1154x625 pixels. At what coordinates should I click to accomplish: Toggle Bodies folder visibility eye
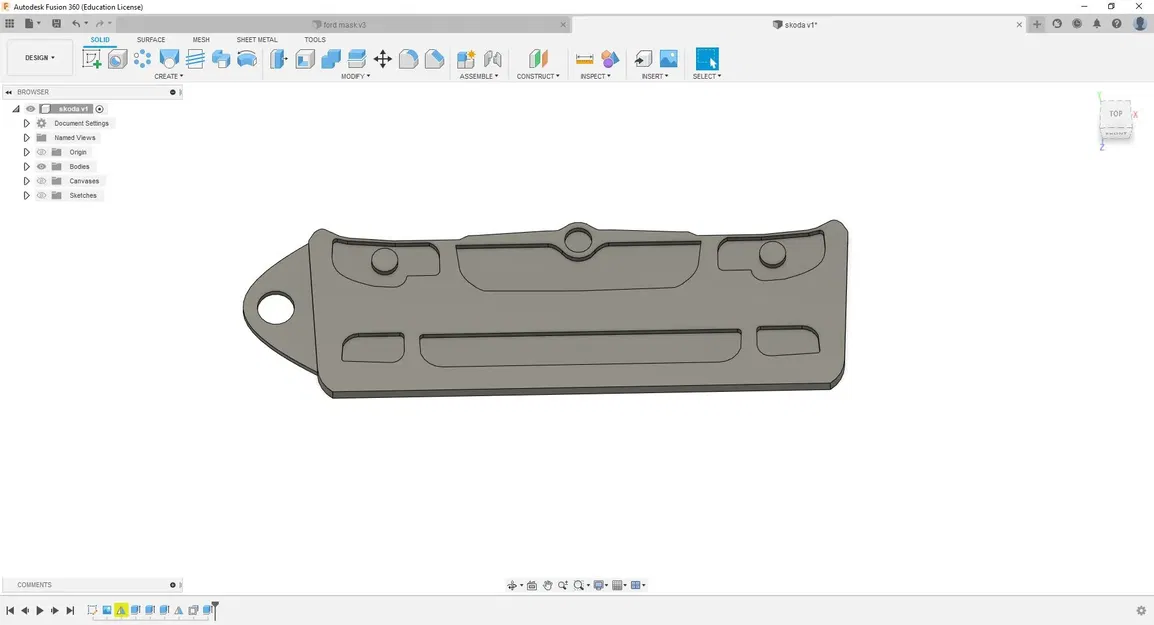point(41,166)
